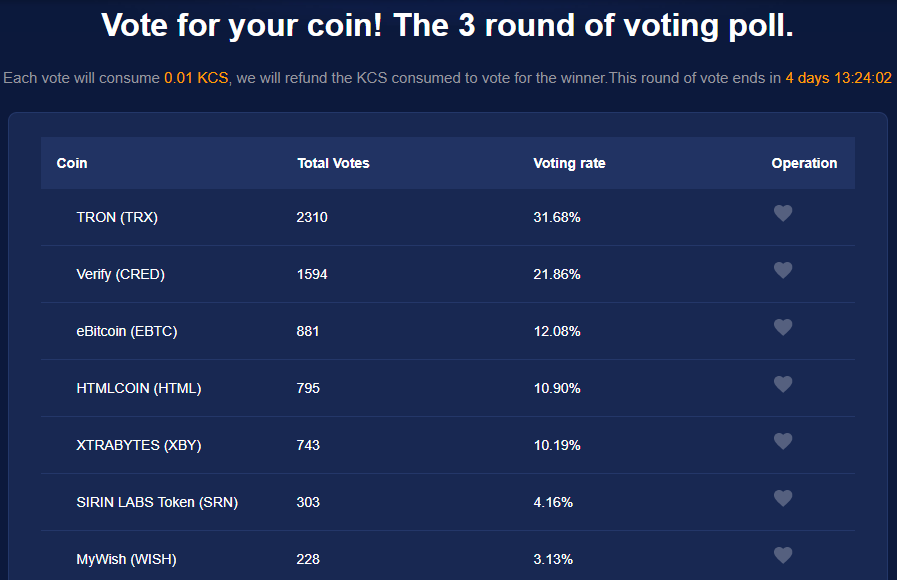
Task: Click the heart next to eBitcoin (EBTC)
Action: click(x=783, y=327)
